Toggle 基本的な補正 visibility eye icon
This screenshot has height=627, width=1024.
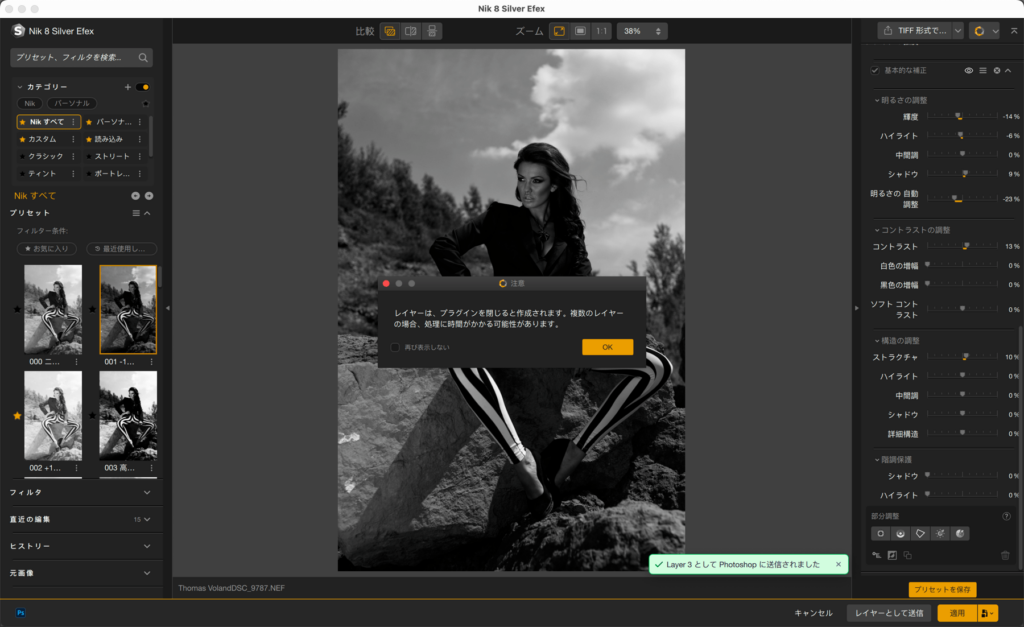click(x=968, y=71)
